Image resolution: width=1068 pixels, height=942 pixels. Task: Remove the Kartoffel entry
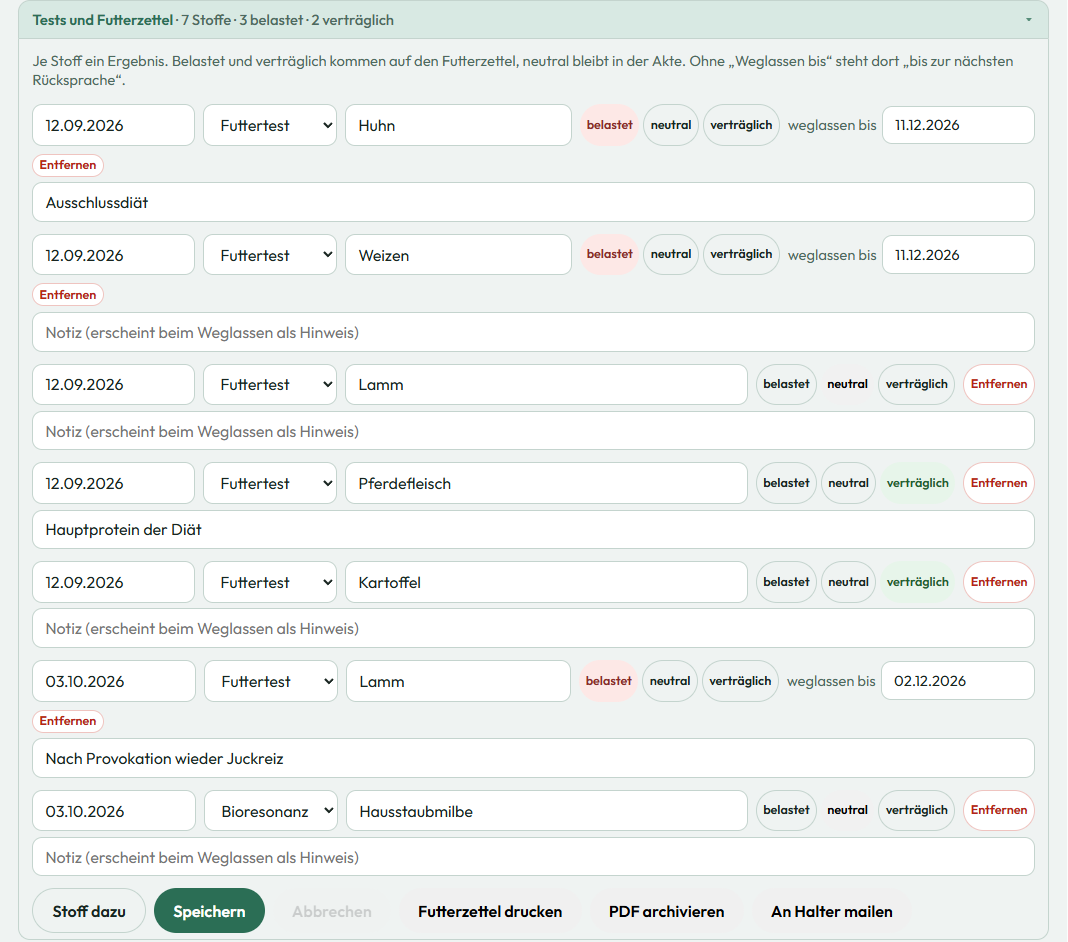coord(999,582)
